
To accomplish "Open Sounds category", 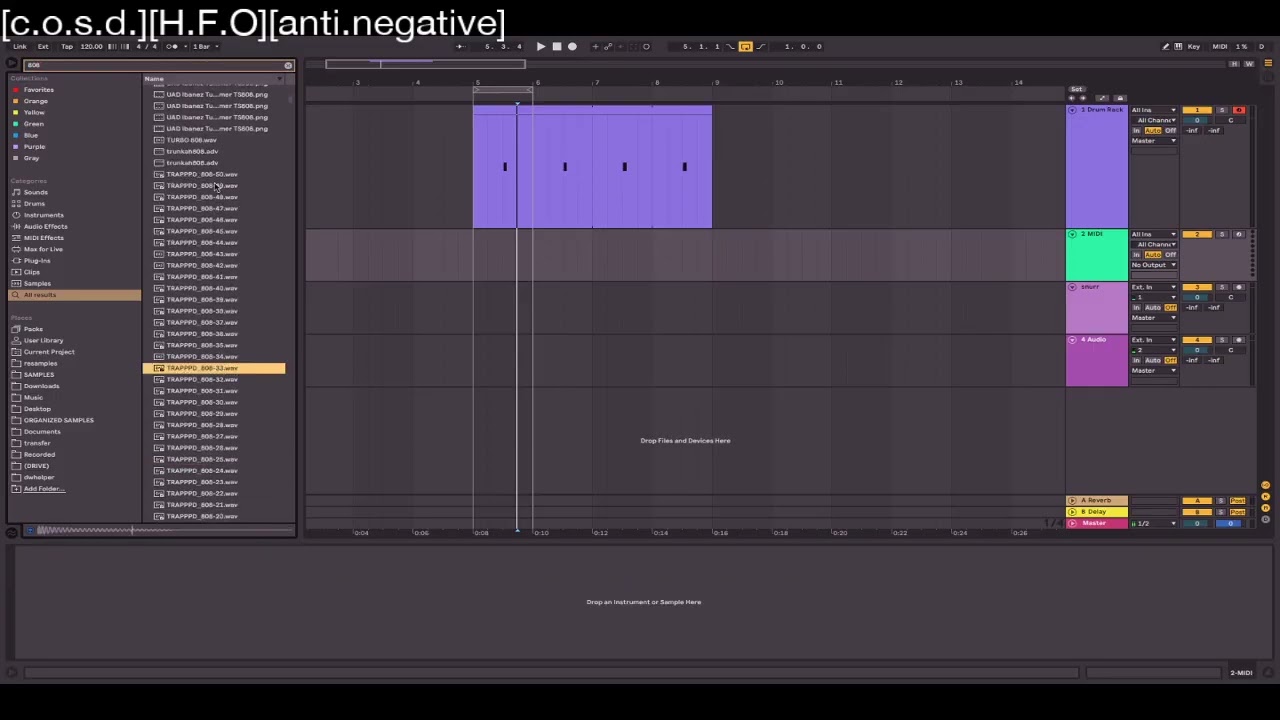I will (x=35, y=192).
